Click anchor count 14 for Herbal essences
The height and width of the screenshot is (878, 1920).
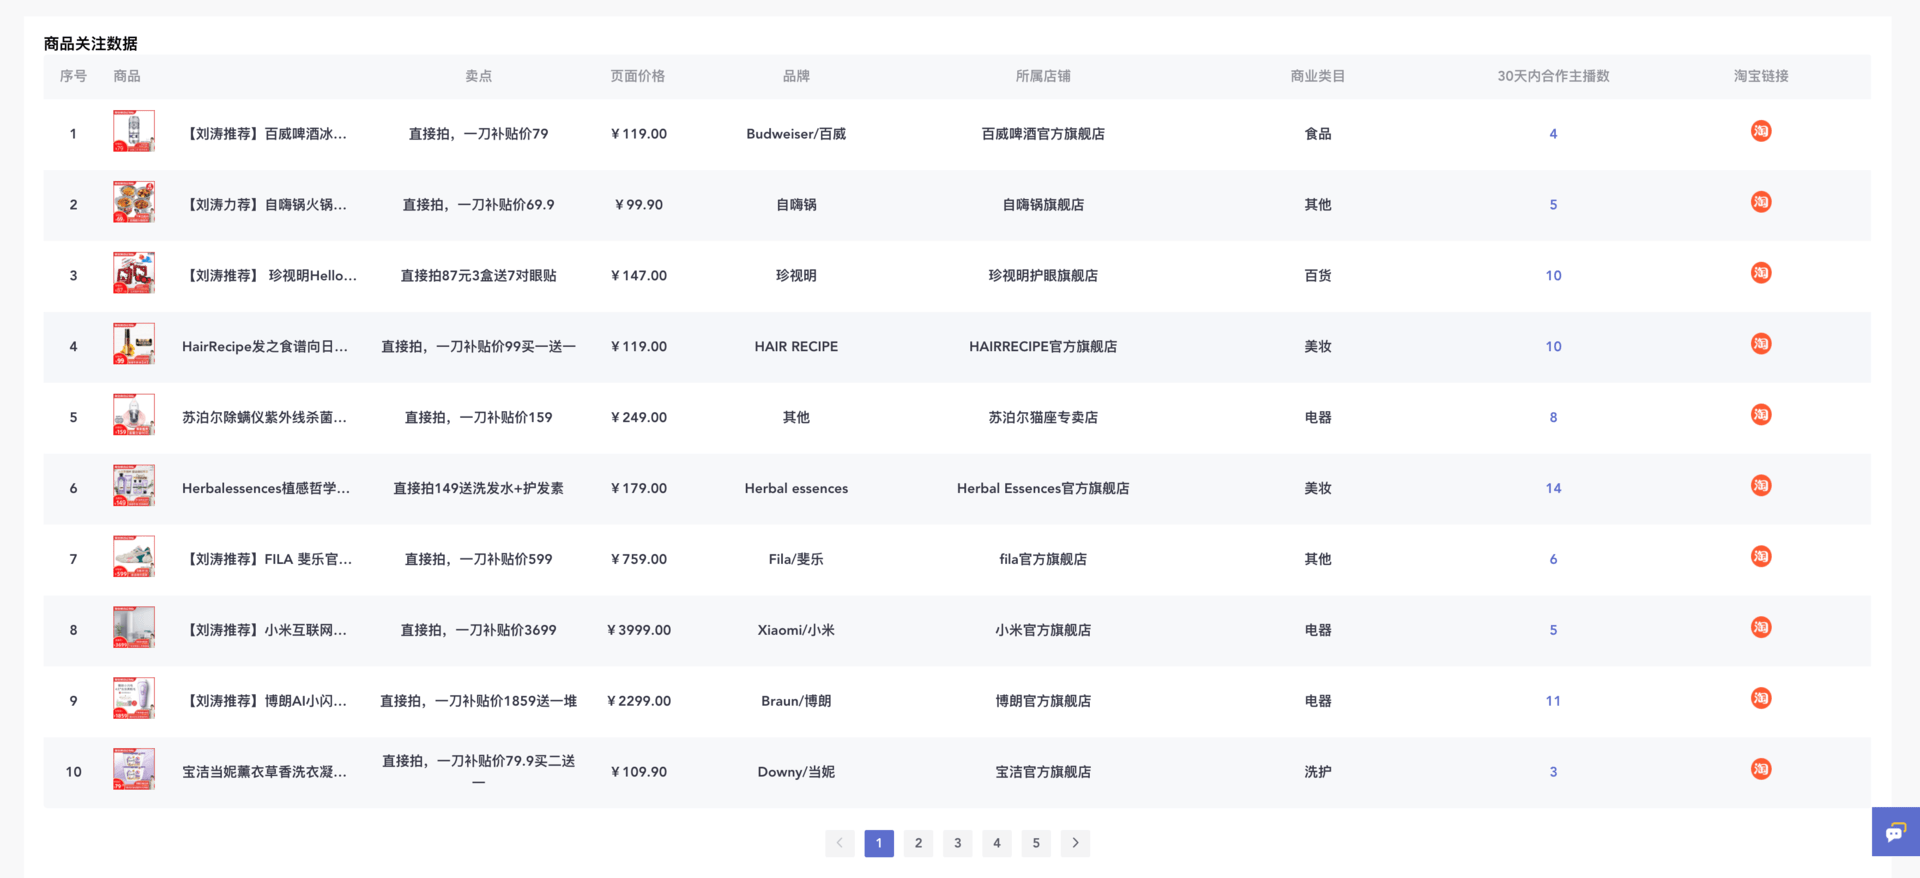click(1553, 489)
